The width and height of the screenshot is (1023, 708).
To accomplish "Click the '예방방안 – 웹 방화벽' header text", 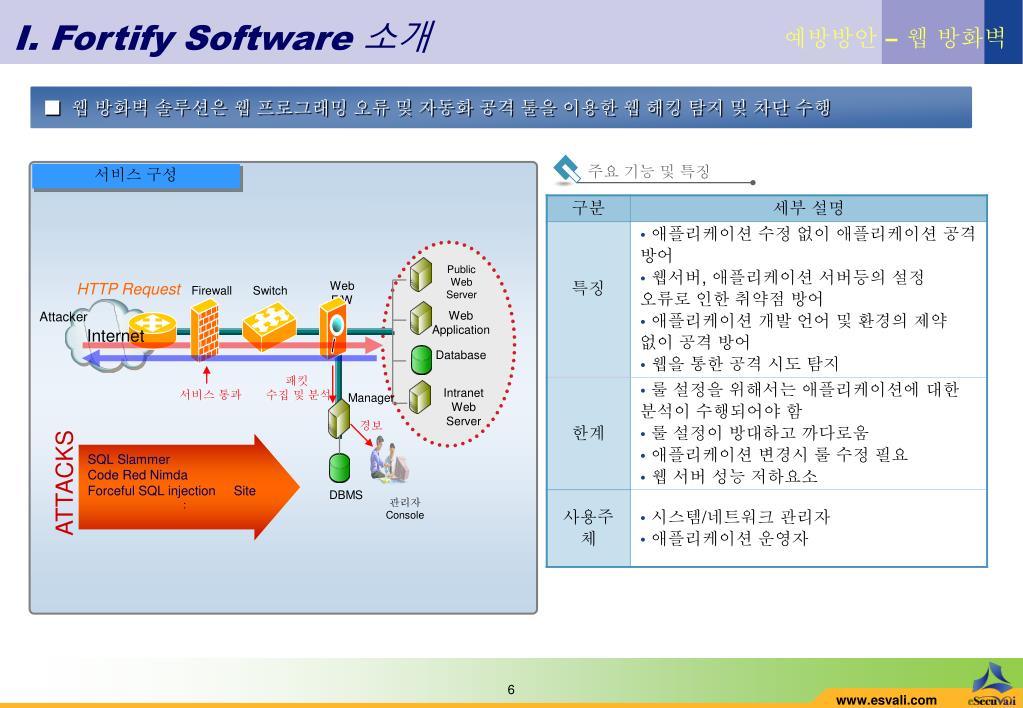I will 895,38.
